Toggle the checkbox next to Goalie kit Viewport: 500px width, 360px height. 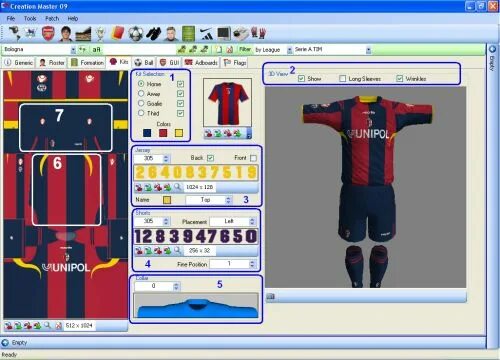tap(180, 104)
